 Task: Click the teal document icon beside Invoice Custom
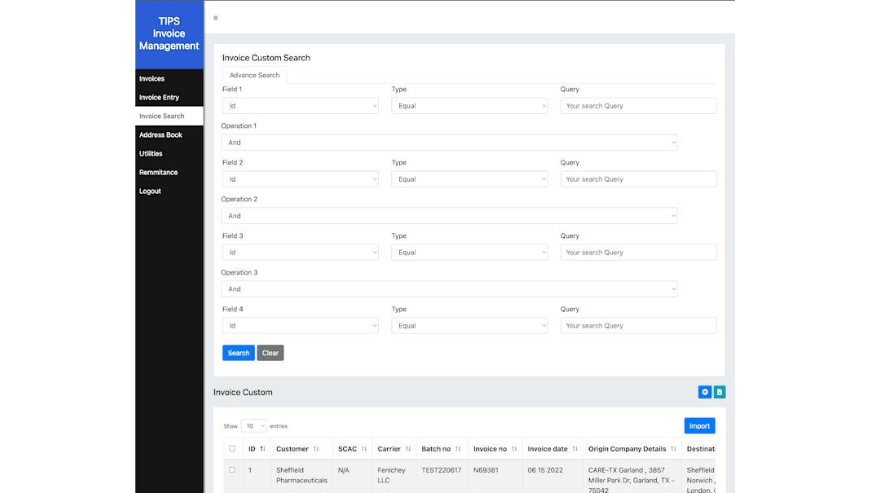[x=719, y=392]
